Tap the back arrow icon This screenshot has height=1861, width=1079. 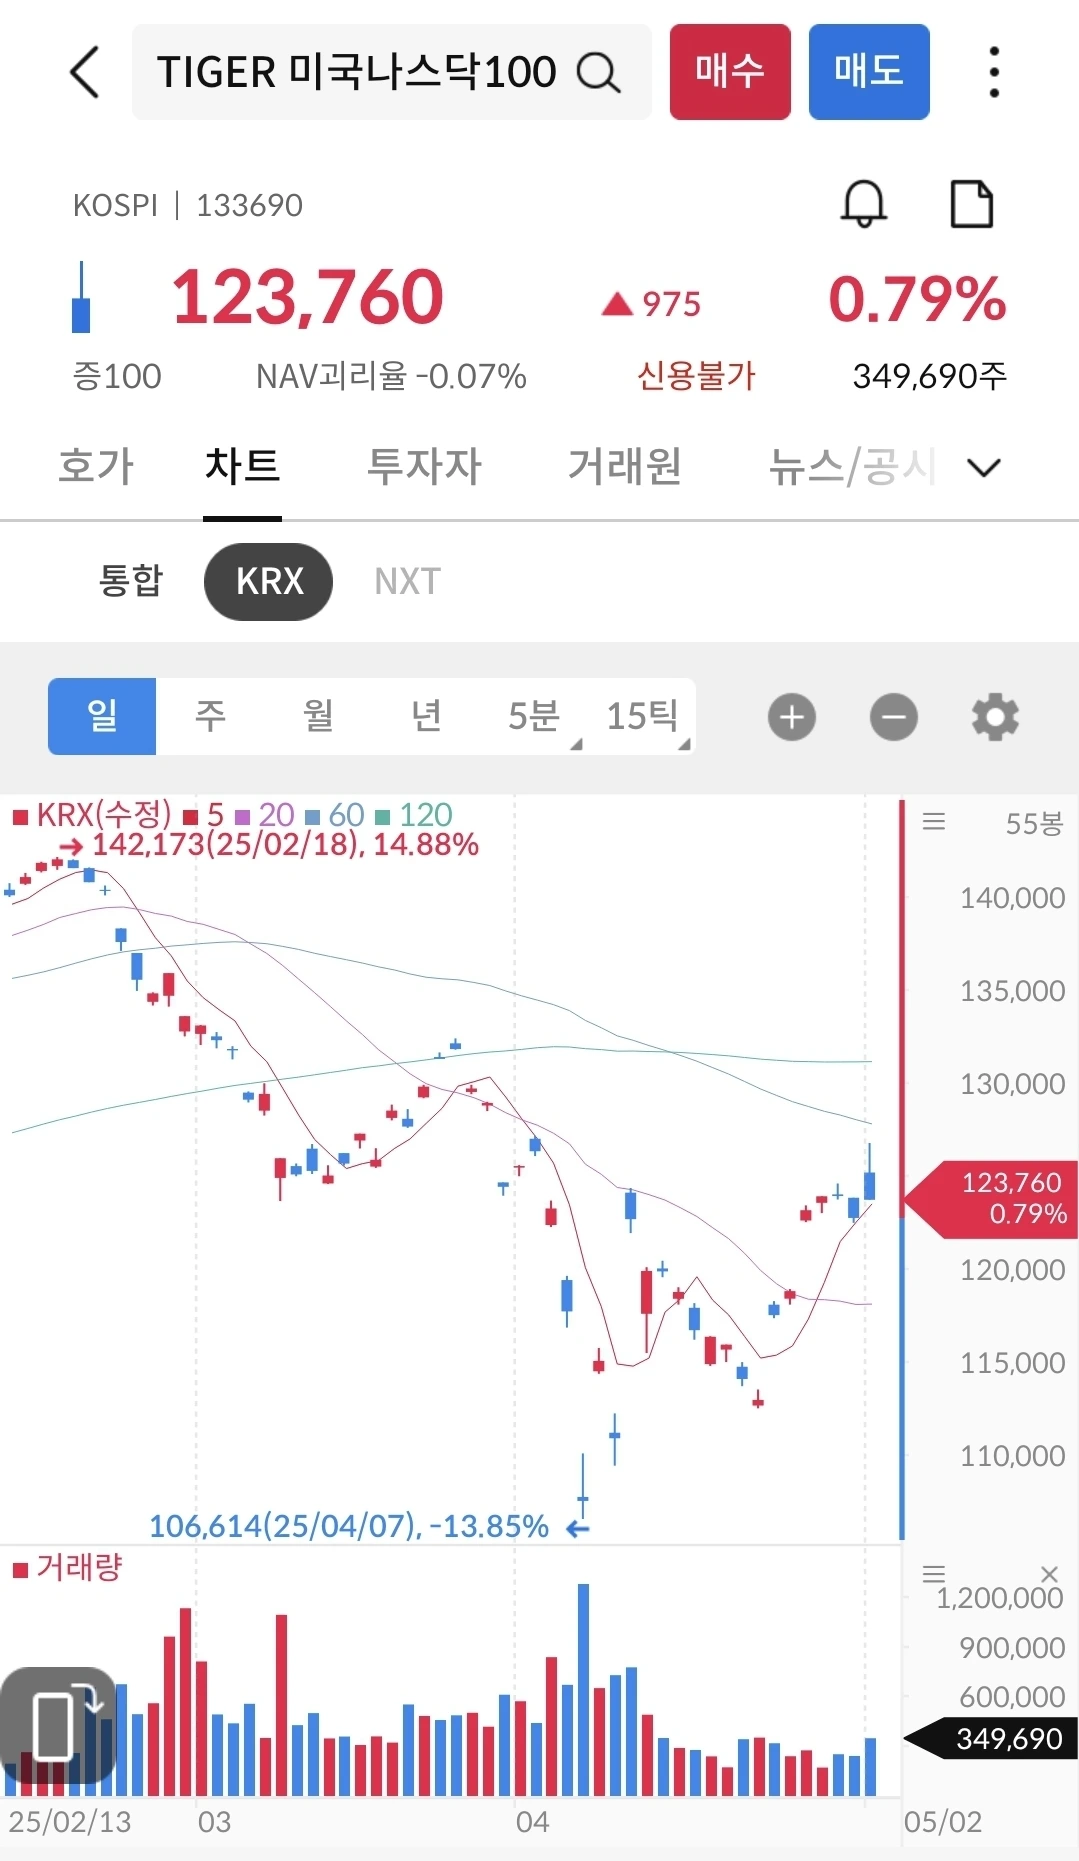[85, 72]
